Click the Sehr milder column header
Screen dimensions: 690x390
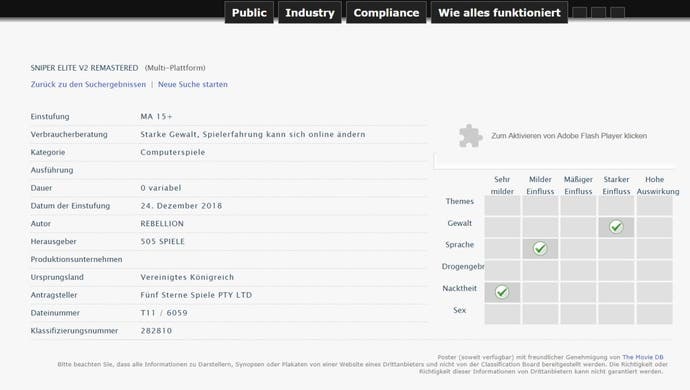(502, 185)
